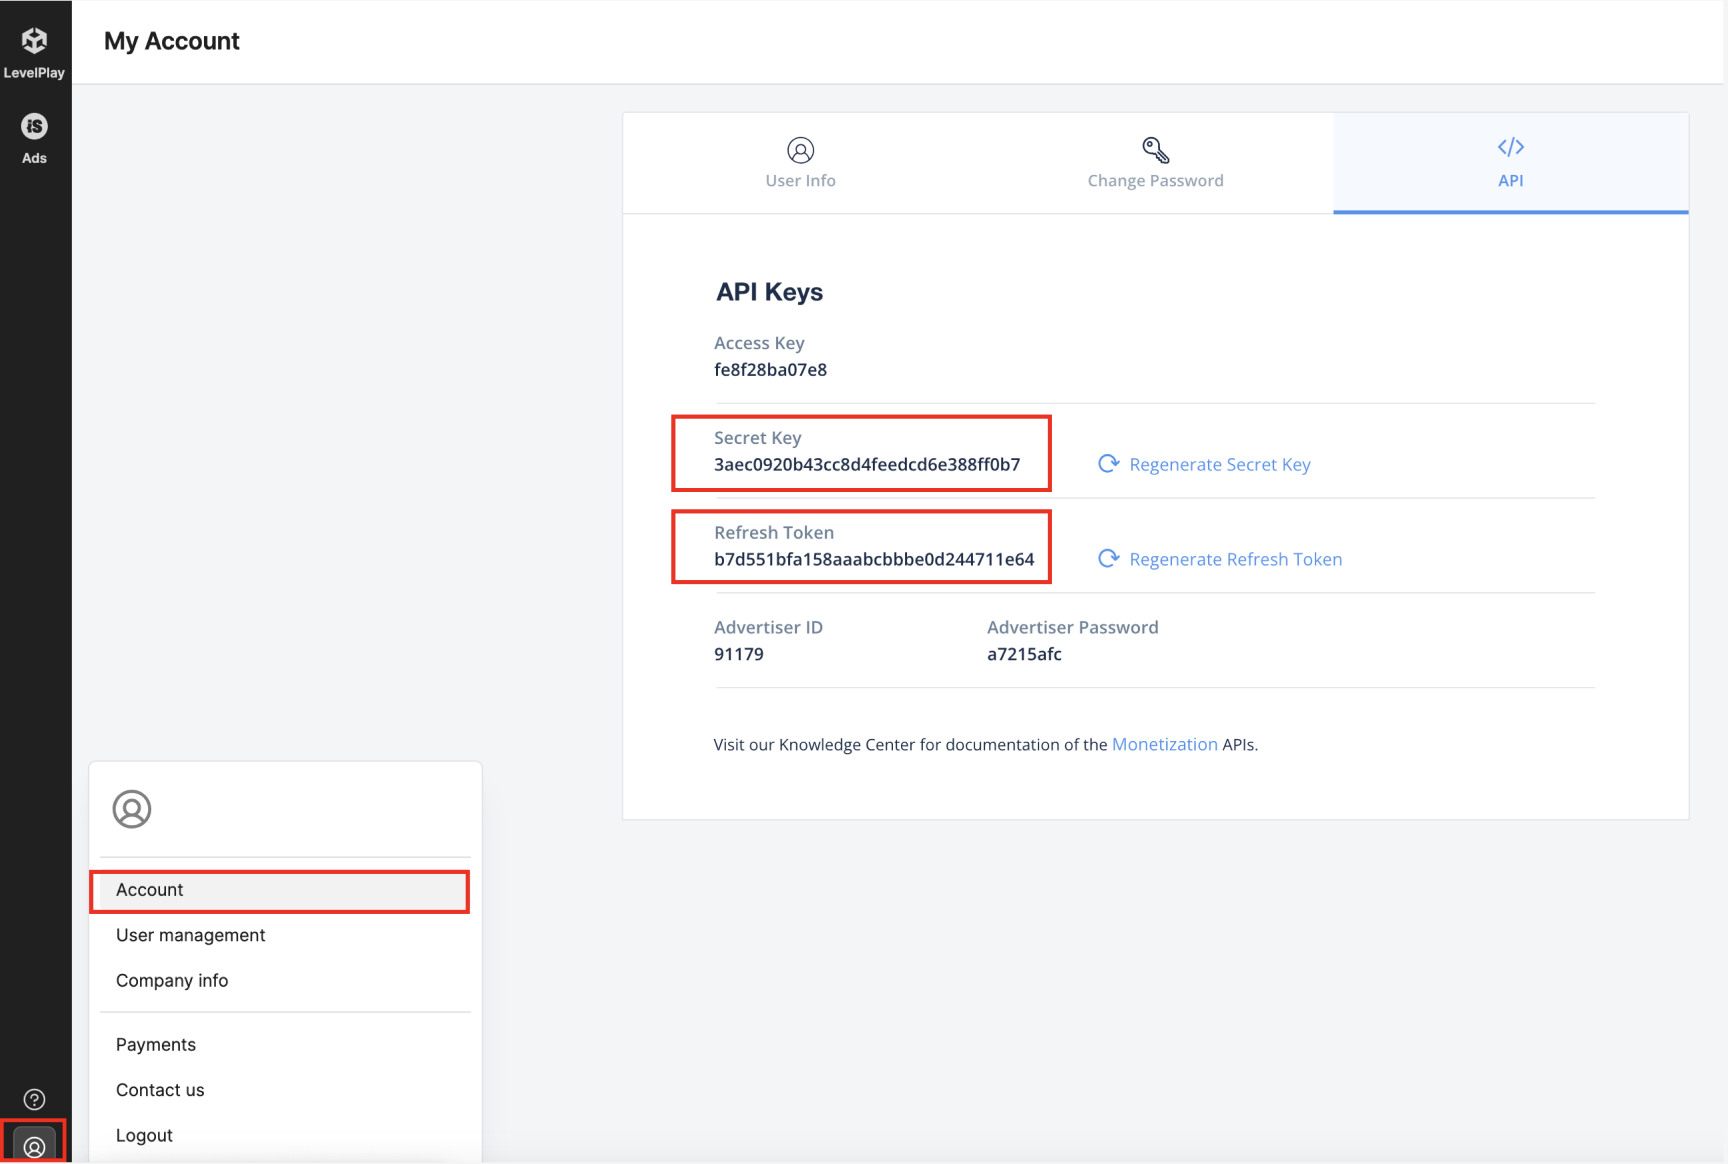This screenshot has width=1728, height=1164.
Task: Click the Regenerate Secret Key link
Action: click(x=1220, y=464)
